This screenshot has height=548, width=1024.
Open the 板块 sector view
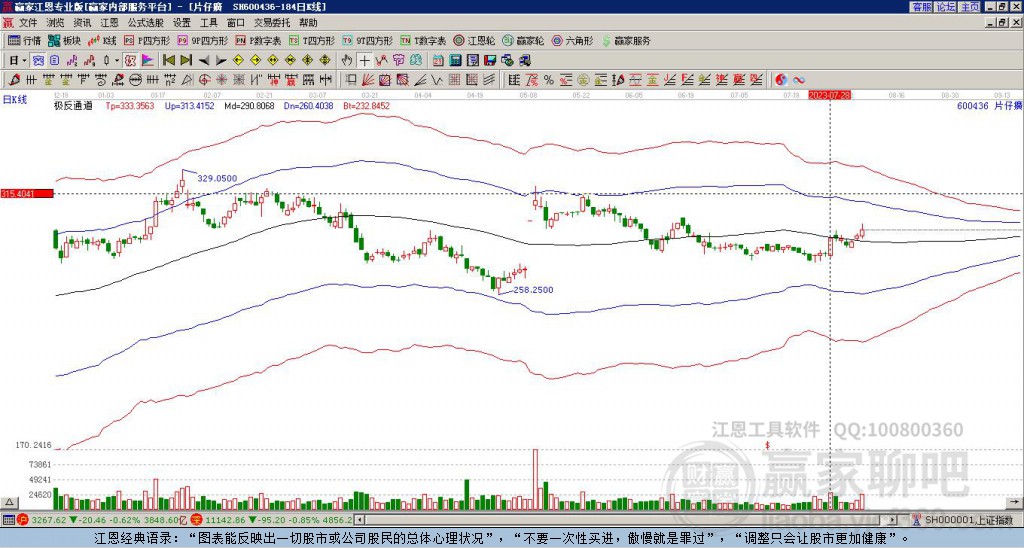pos(64,40)
